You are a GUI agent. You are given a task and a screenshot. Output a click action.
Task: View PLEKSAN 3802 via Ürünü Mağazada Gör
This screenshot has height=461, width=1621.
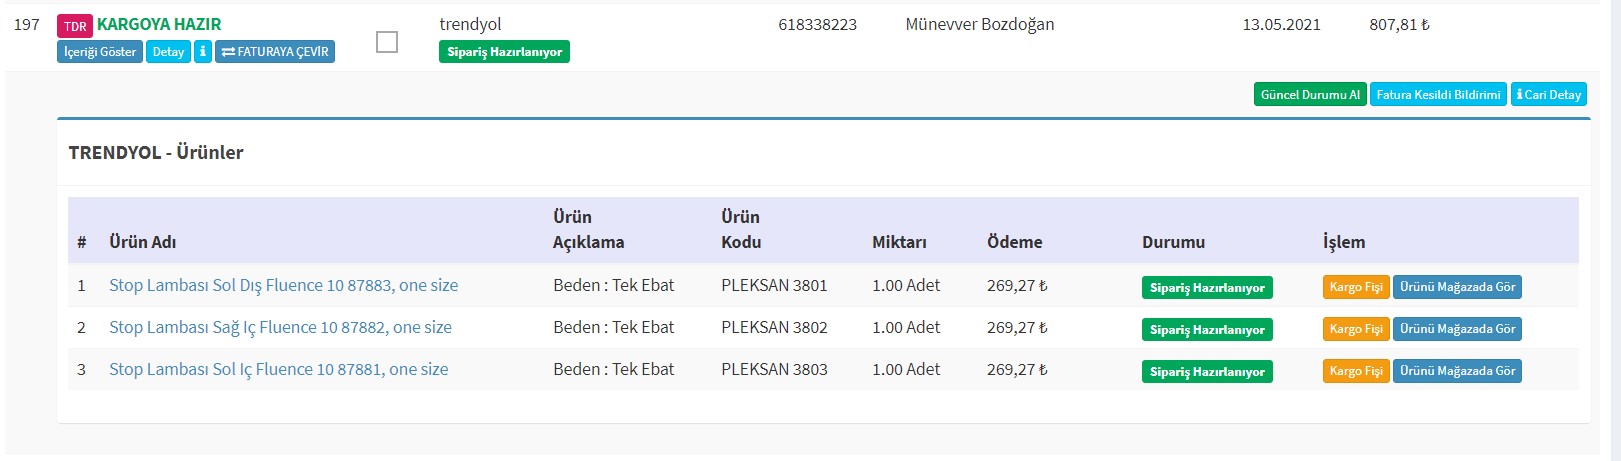tap(1457, 329)
